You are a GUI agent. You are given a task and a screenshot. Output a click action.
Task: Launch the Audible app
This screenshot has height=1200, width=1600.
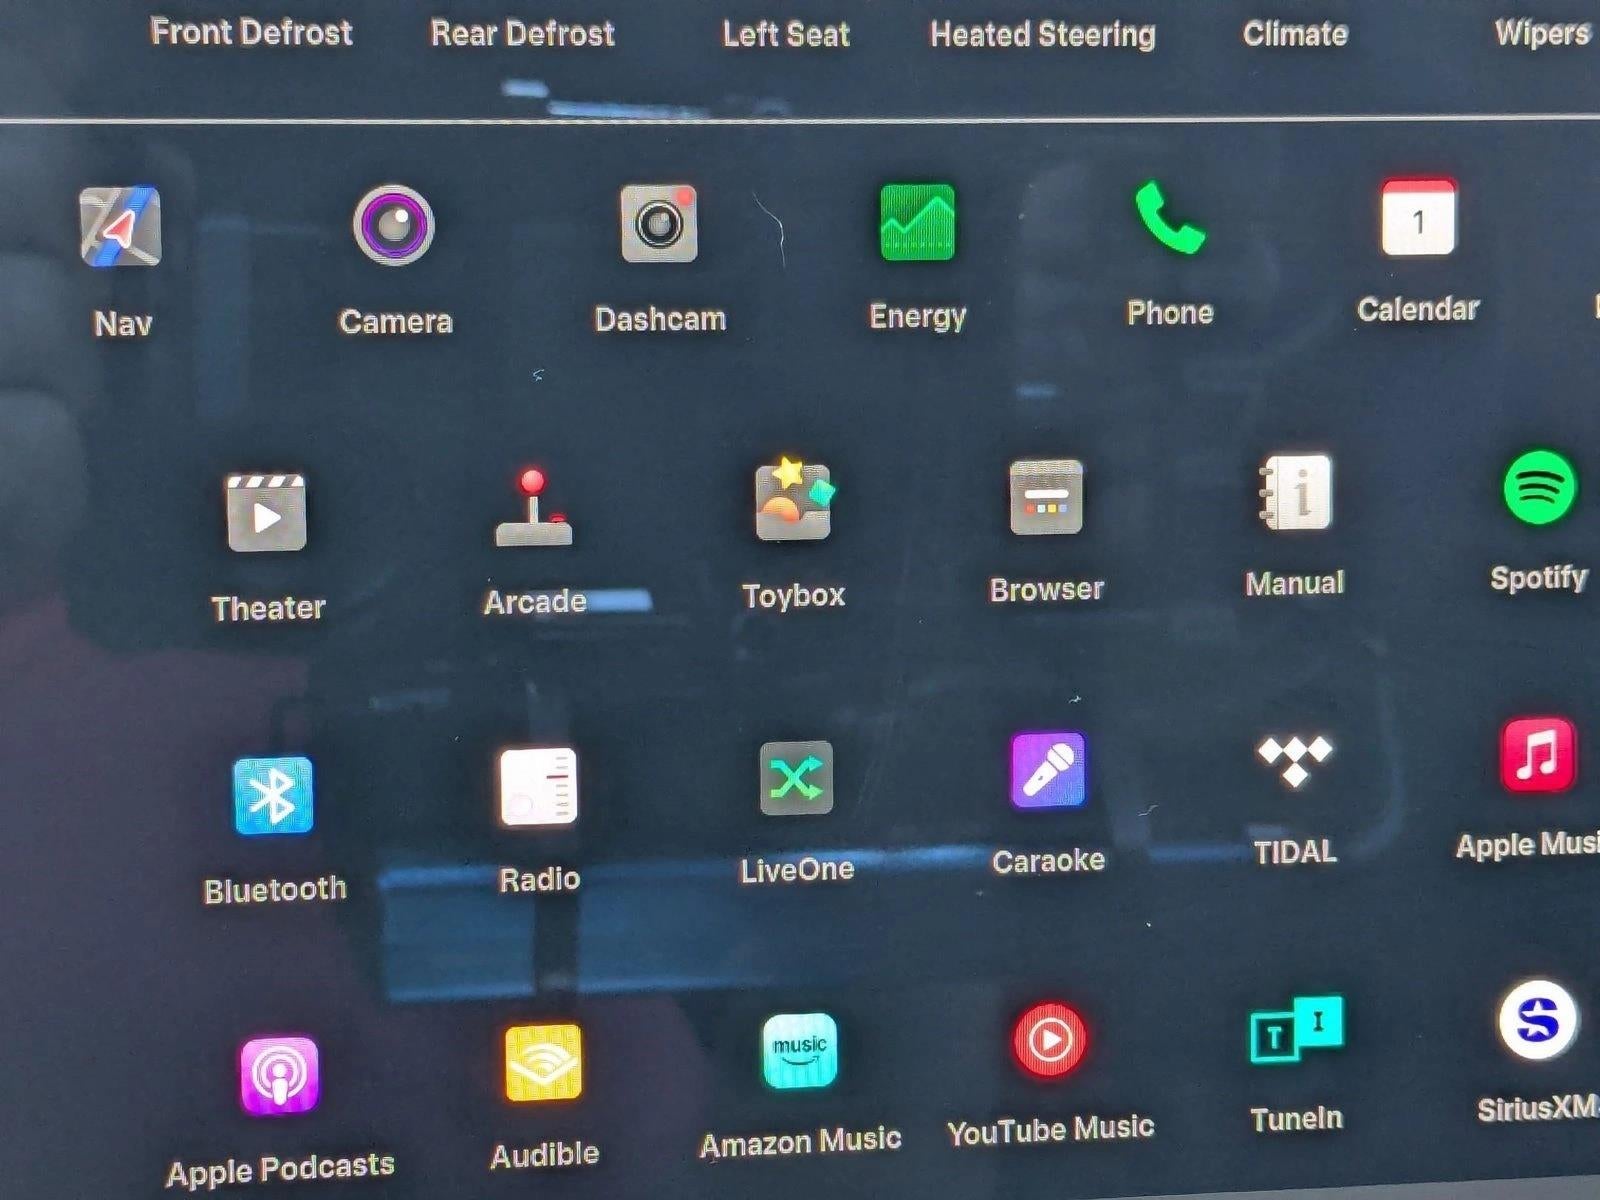tap(543, 1062)
